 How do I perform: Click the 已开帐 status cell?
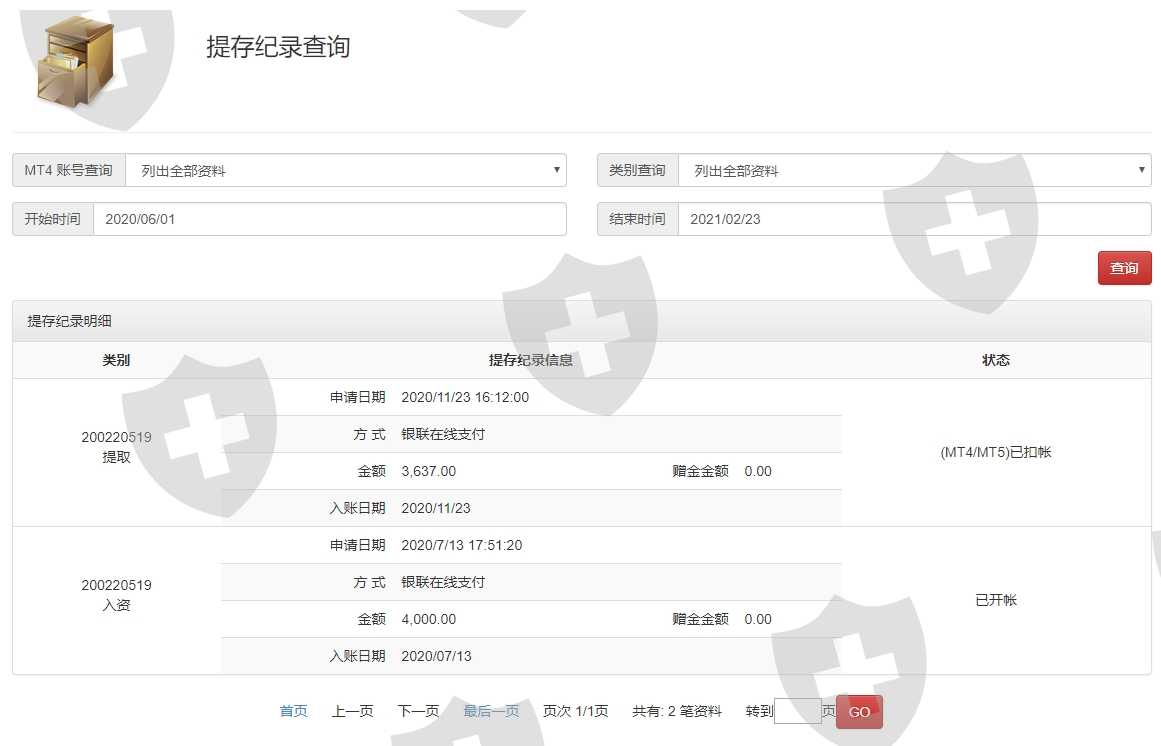click(995, 600)
